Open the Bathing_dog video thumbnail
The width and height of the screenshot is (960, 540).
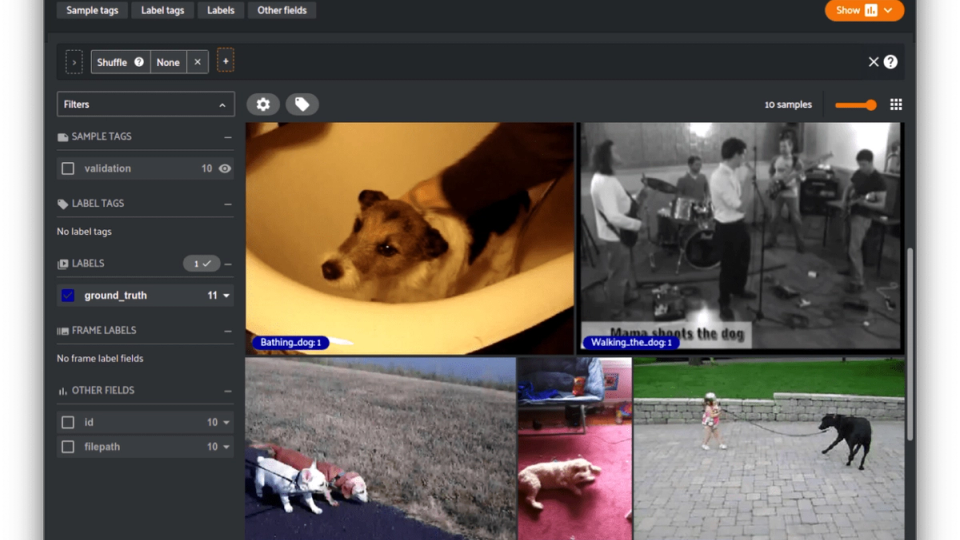click(x=410, y=238)
